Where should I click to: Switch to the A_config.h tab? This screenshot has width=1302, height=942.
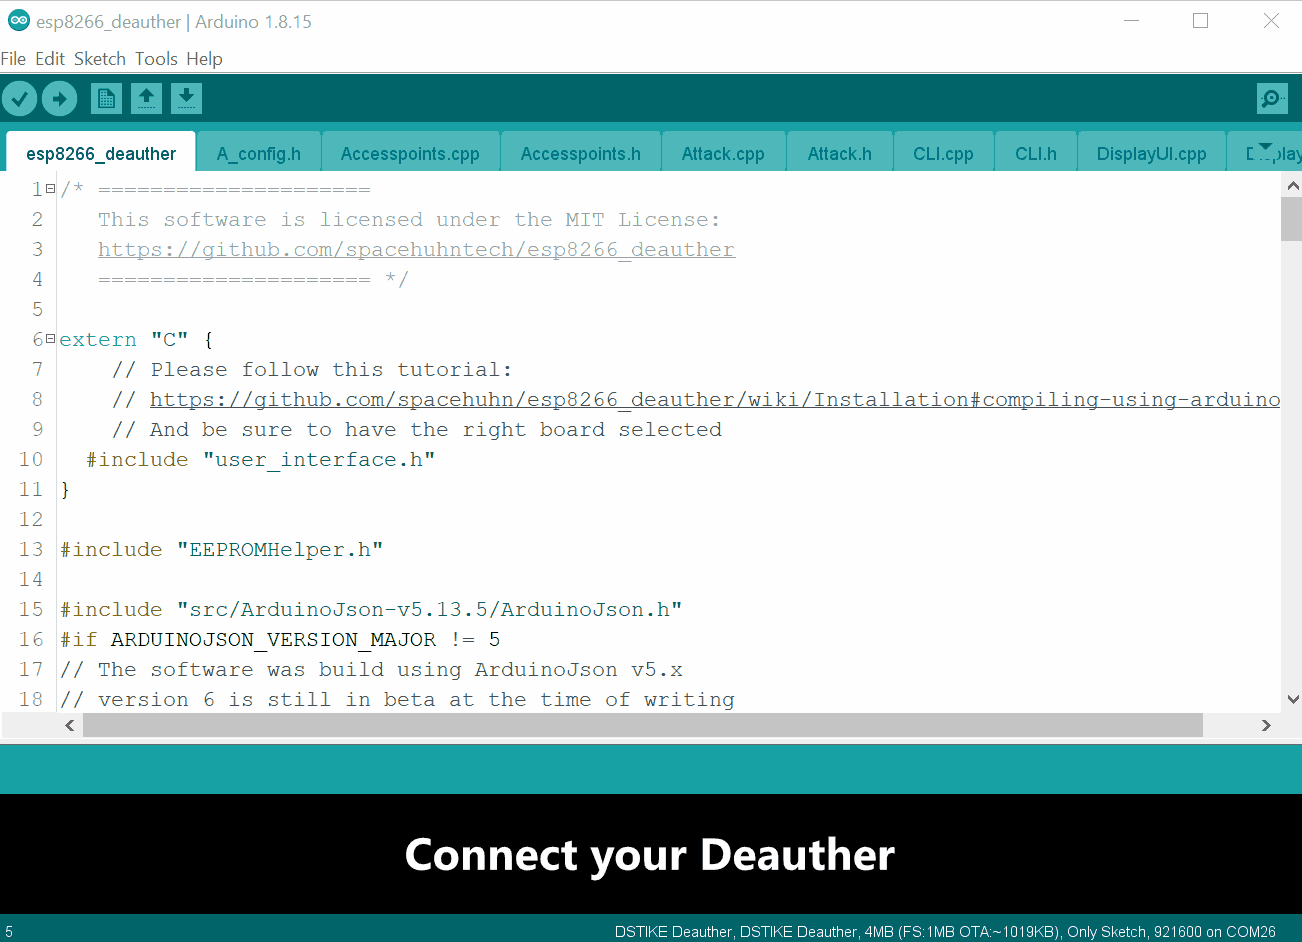coord(258,153)
